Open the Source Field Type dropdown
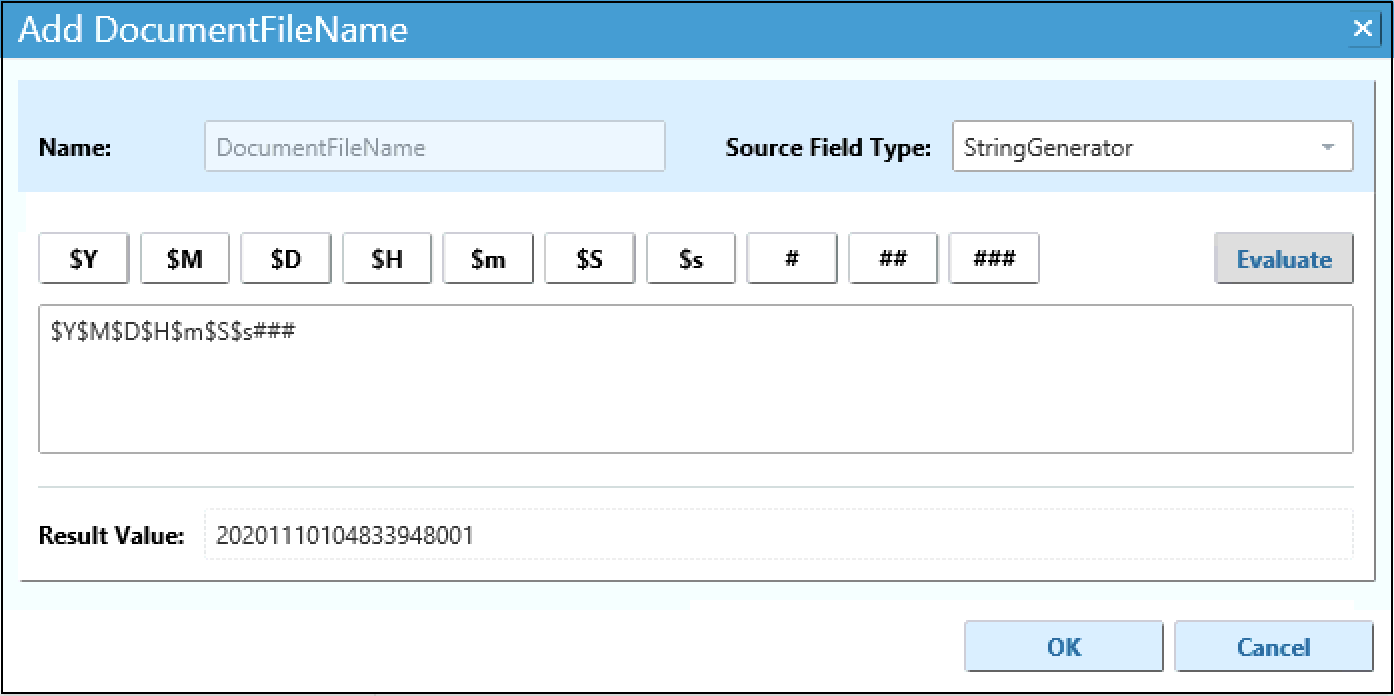1394x696 pixels. 1152,147
